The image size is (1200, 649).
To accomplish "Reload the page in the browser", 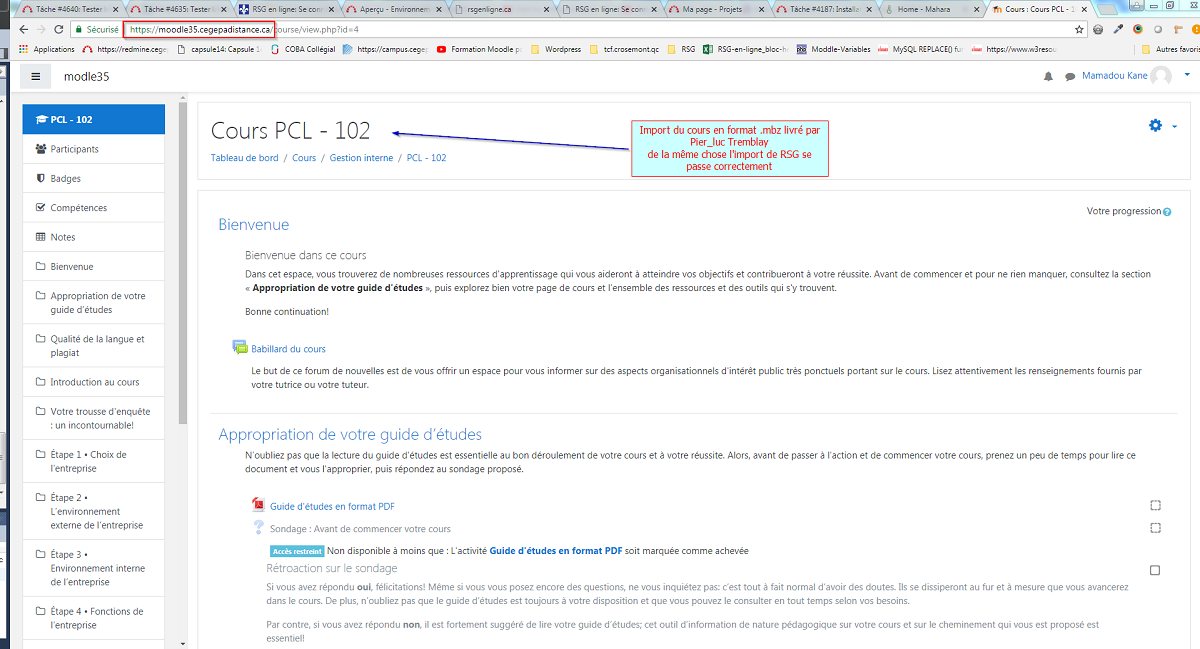I will tap(63, 30).
